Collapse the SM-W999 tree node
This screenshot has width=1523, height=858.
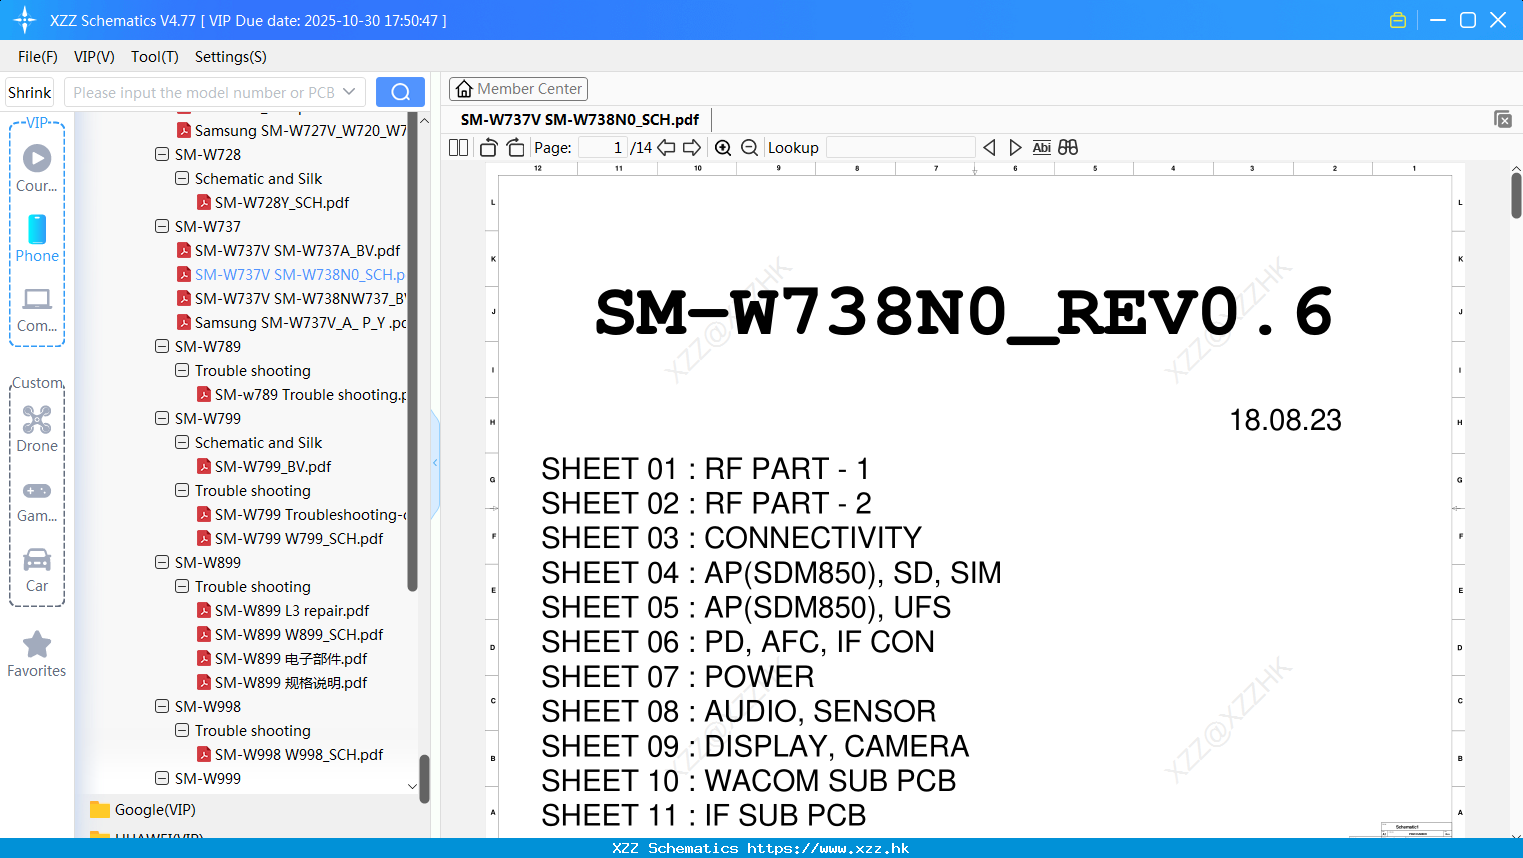point(162,778)
